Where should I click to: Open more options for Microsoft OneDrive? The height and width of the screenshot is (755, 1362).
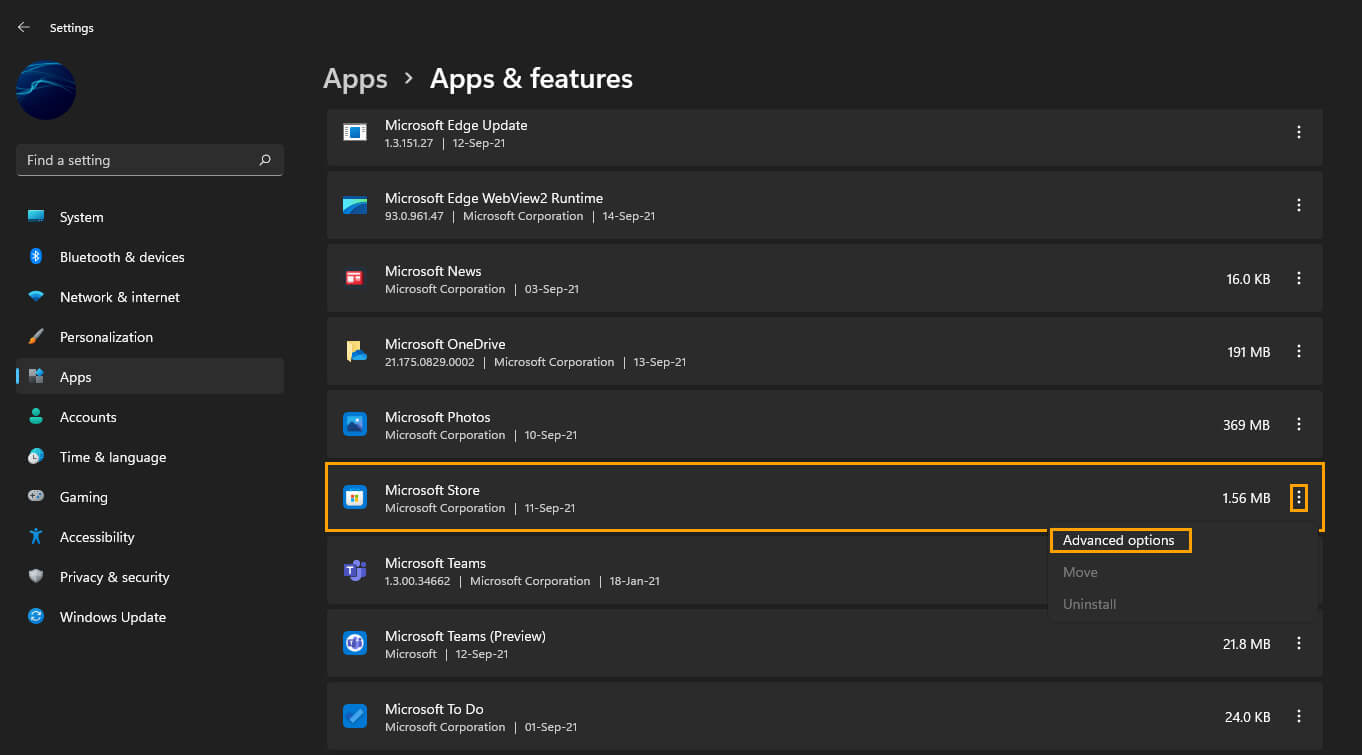point(1298,351)
